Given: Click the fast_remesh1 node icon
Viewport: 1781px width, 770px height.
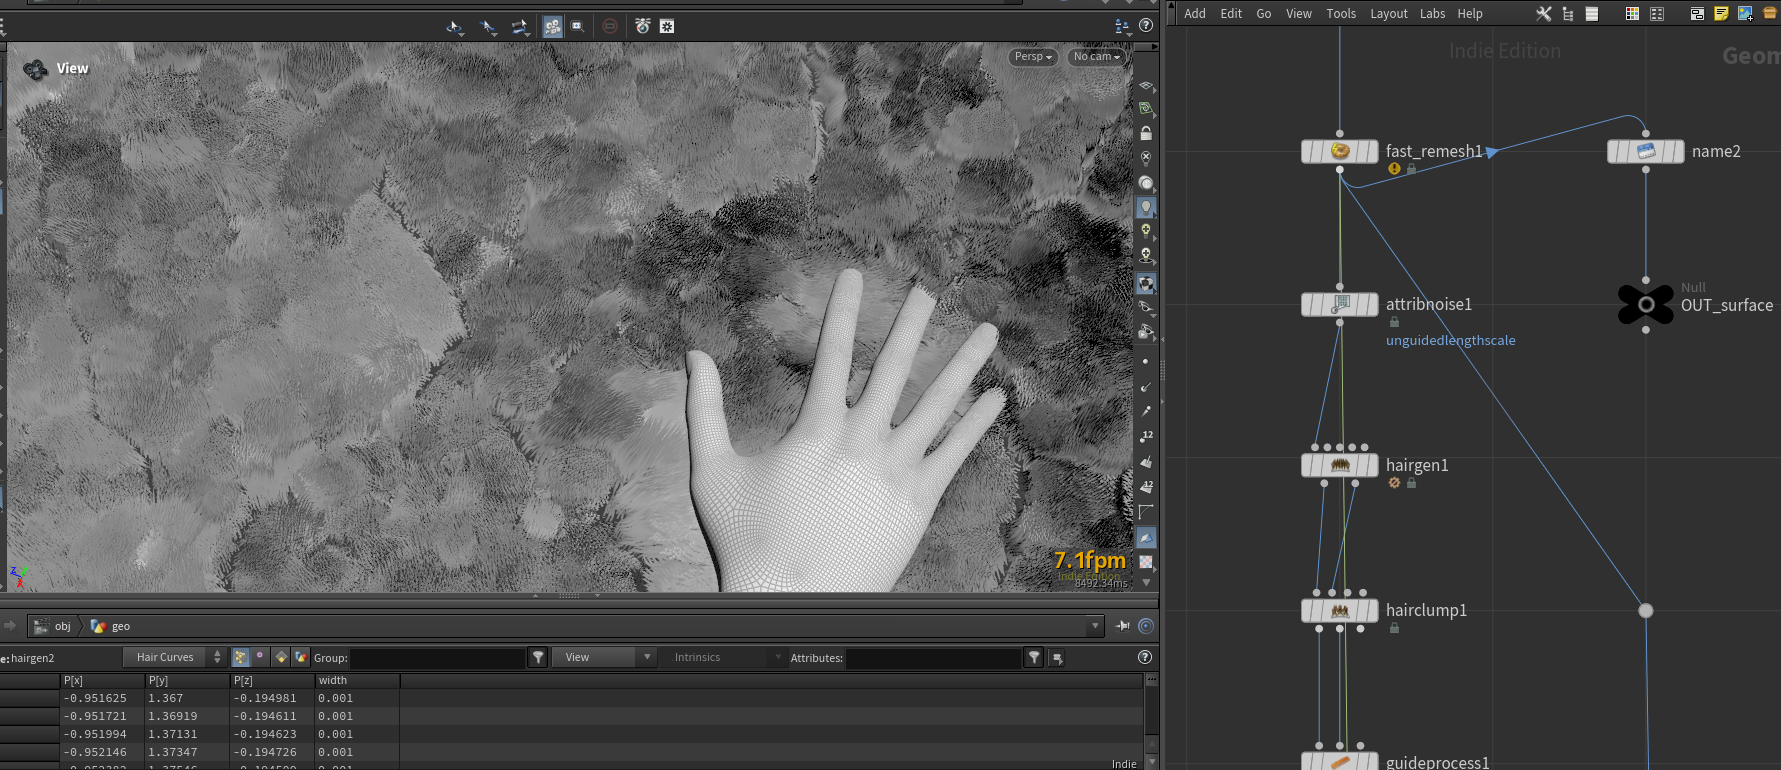Looking at the screenshot, I should [1340, 152].
